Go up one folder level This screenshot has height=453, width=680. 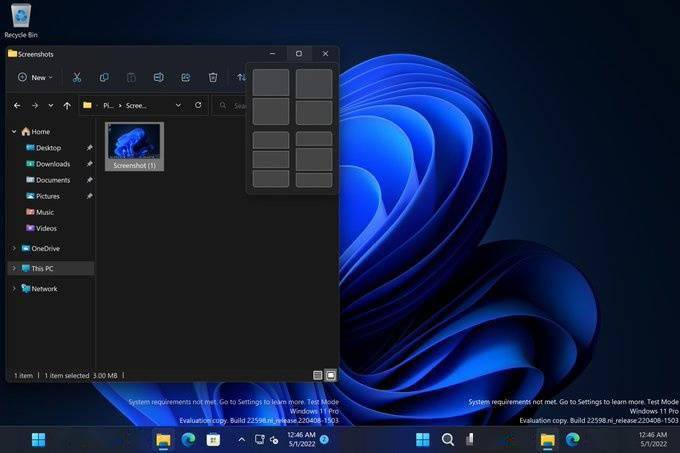(x=67, y=105)
